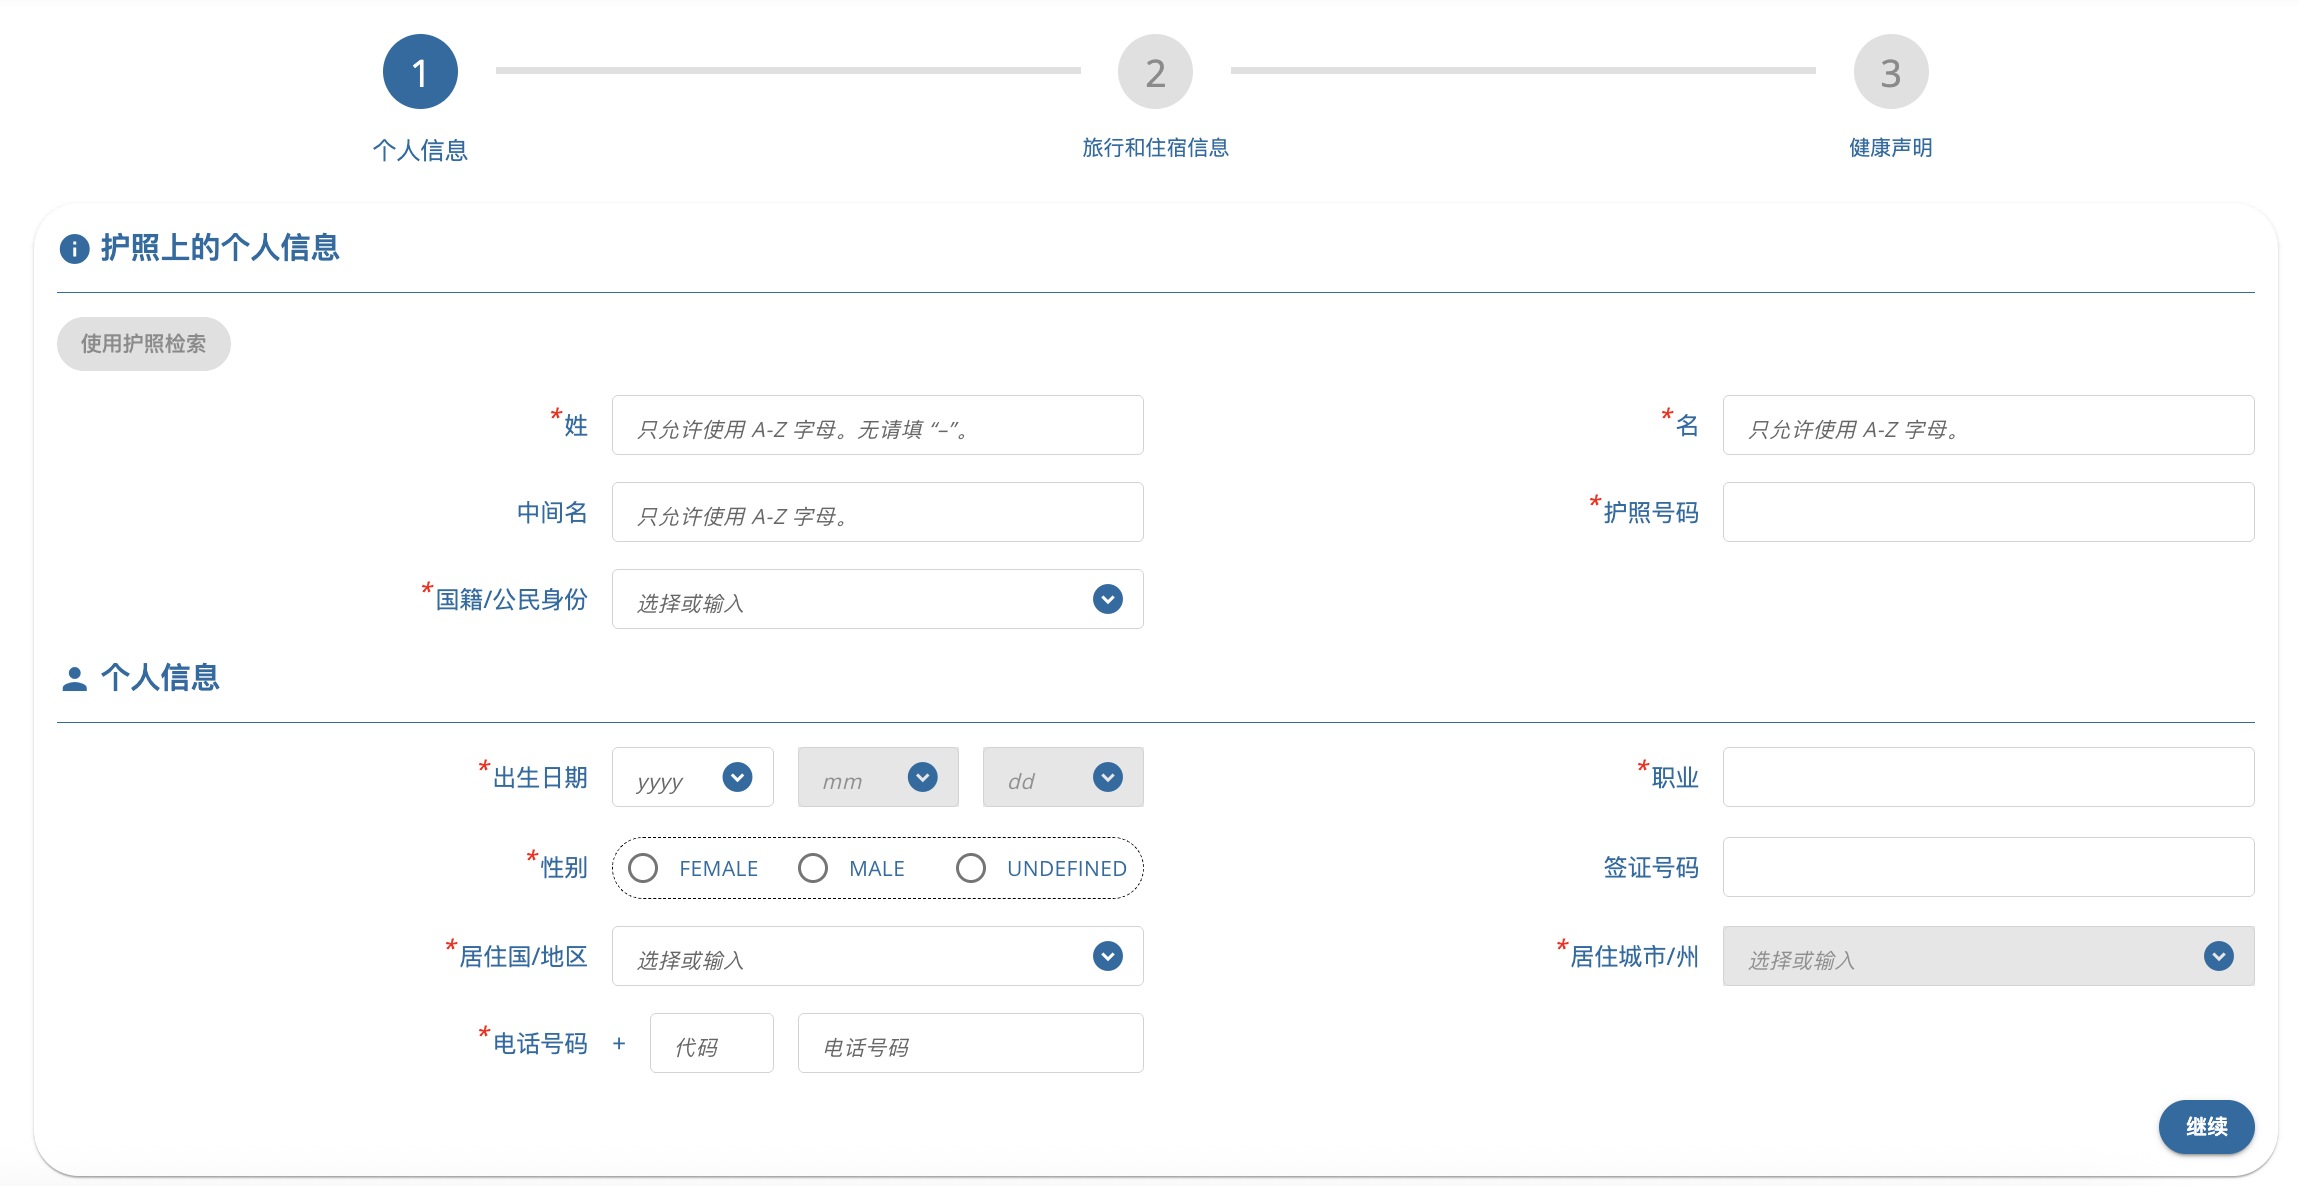Click step 2 circle 旅行和住宿信息
The height and width of the screenshot is (1186, 2298).
click(1155, 72)
